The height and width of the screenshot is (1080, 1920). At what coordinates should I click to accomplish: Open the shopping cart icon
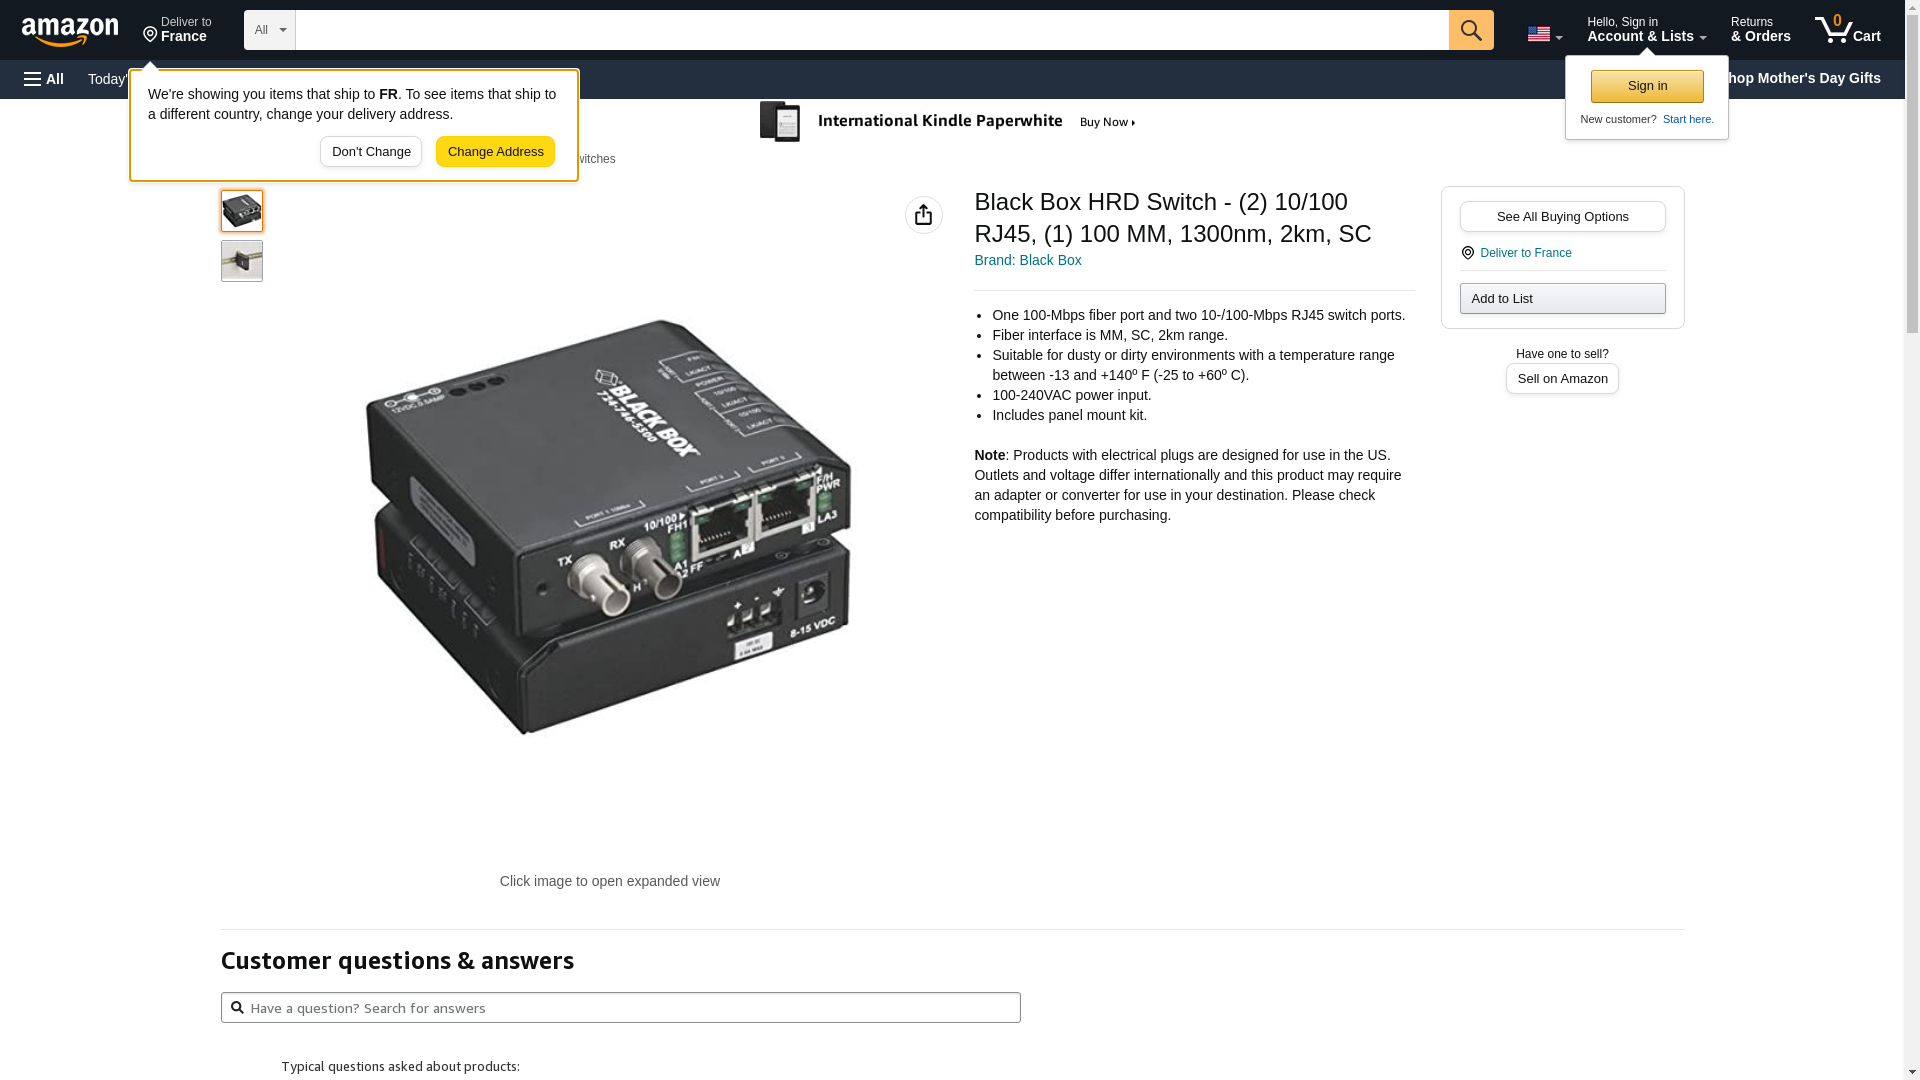coord(1846,30)
